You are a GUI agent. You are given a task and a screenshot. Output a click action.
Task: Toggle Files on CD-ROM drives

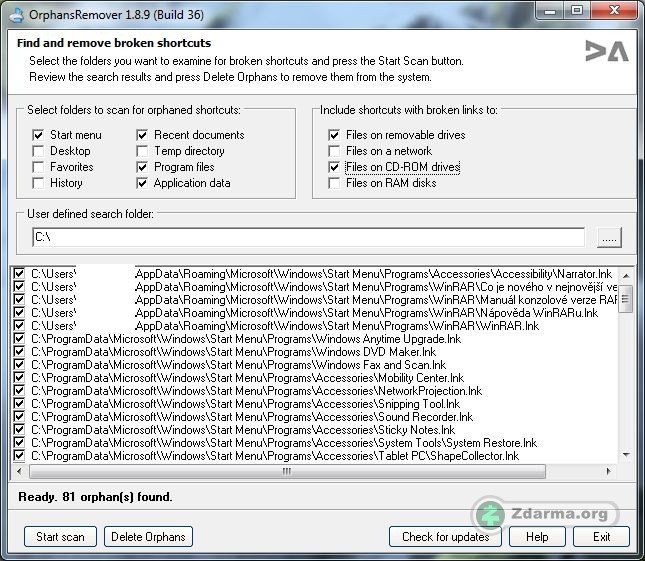coord(334,167)
